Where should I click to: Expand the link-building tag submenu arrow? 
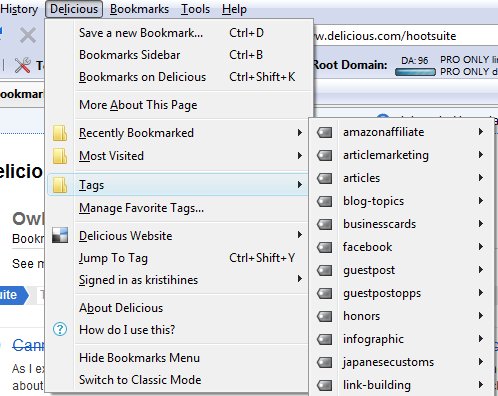(x=481, y=385)
